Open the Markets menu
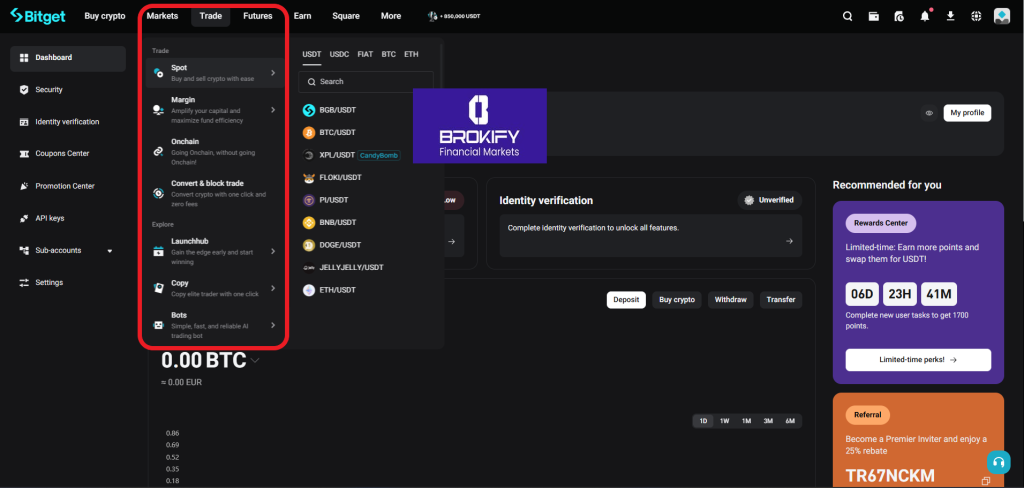Image resolution: width=1024 pixels, height=488 pixels. (x=162, y=16)
